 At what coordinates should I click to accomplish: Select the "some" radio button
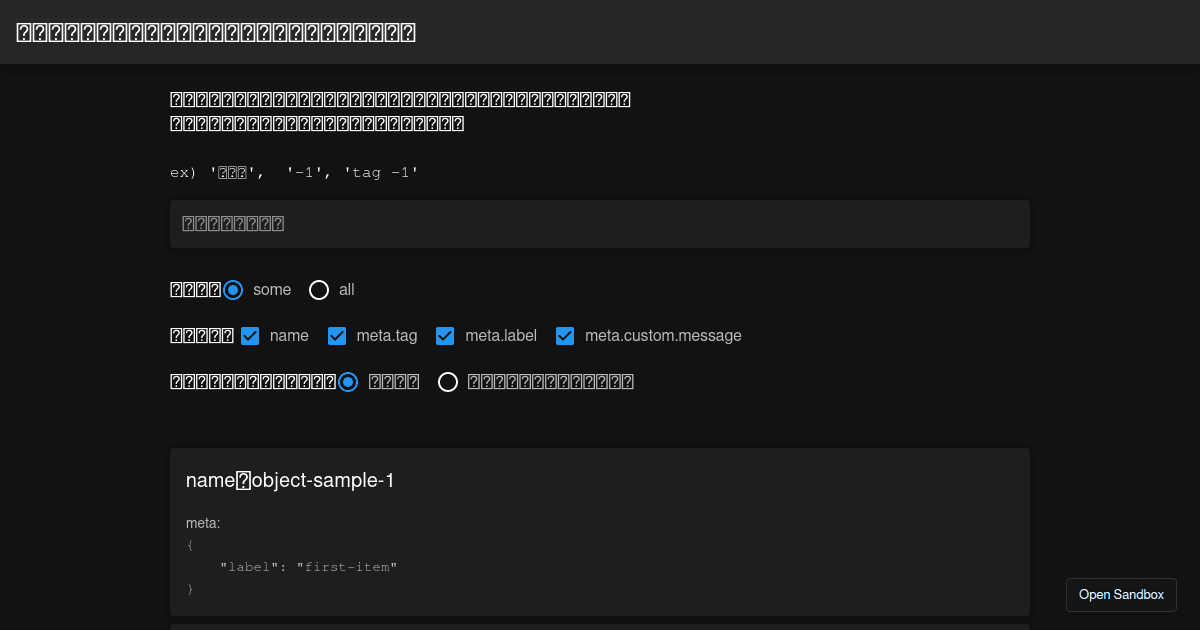click(233, 290)
